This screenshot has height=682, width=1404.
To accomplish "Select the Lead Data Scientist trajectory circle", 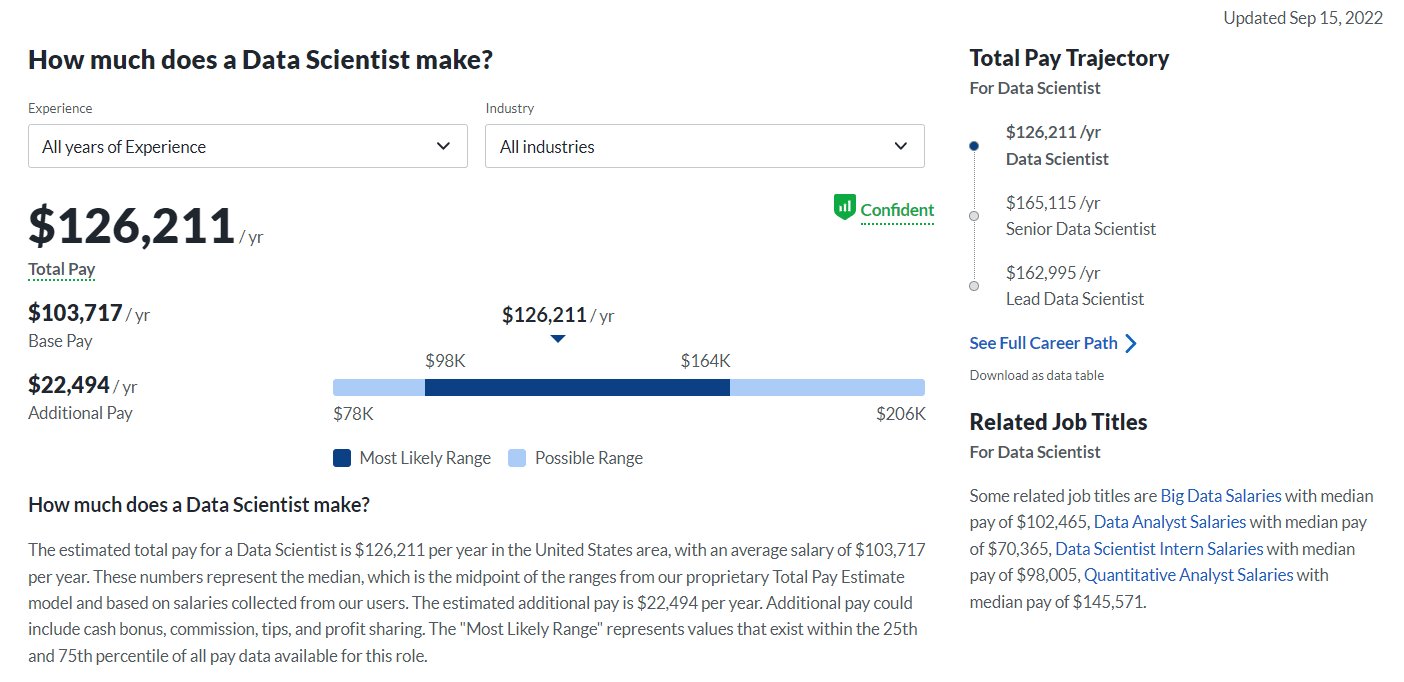I will [x=973, y=285].
